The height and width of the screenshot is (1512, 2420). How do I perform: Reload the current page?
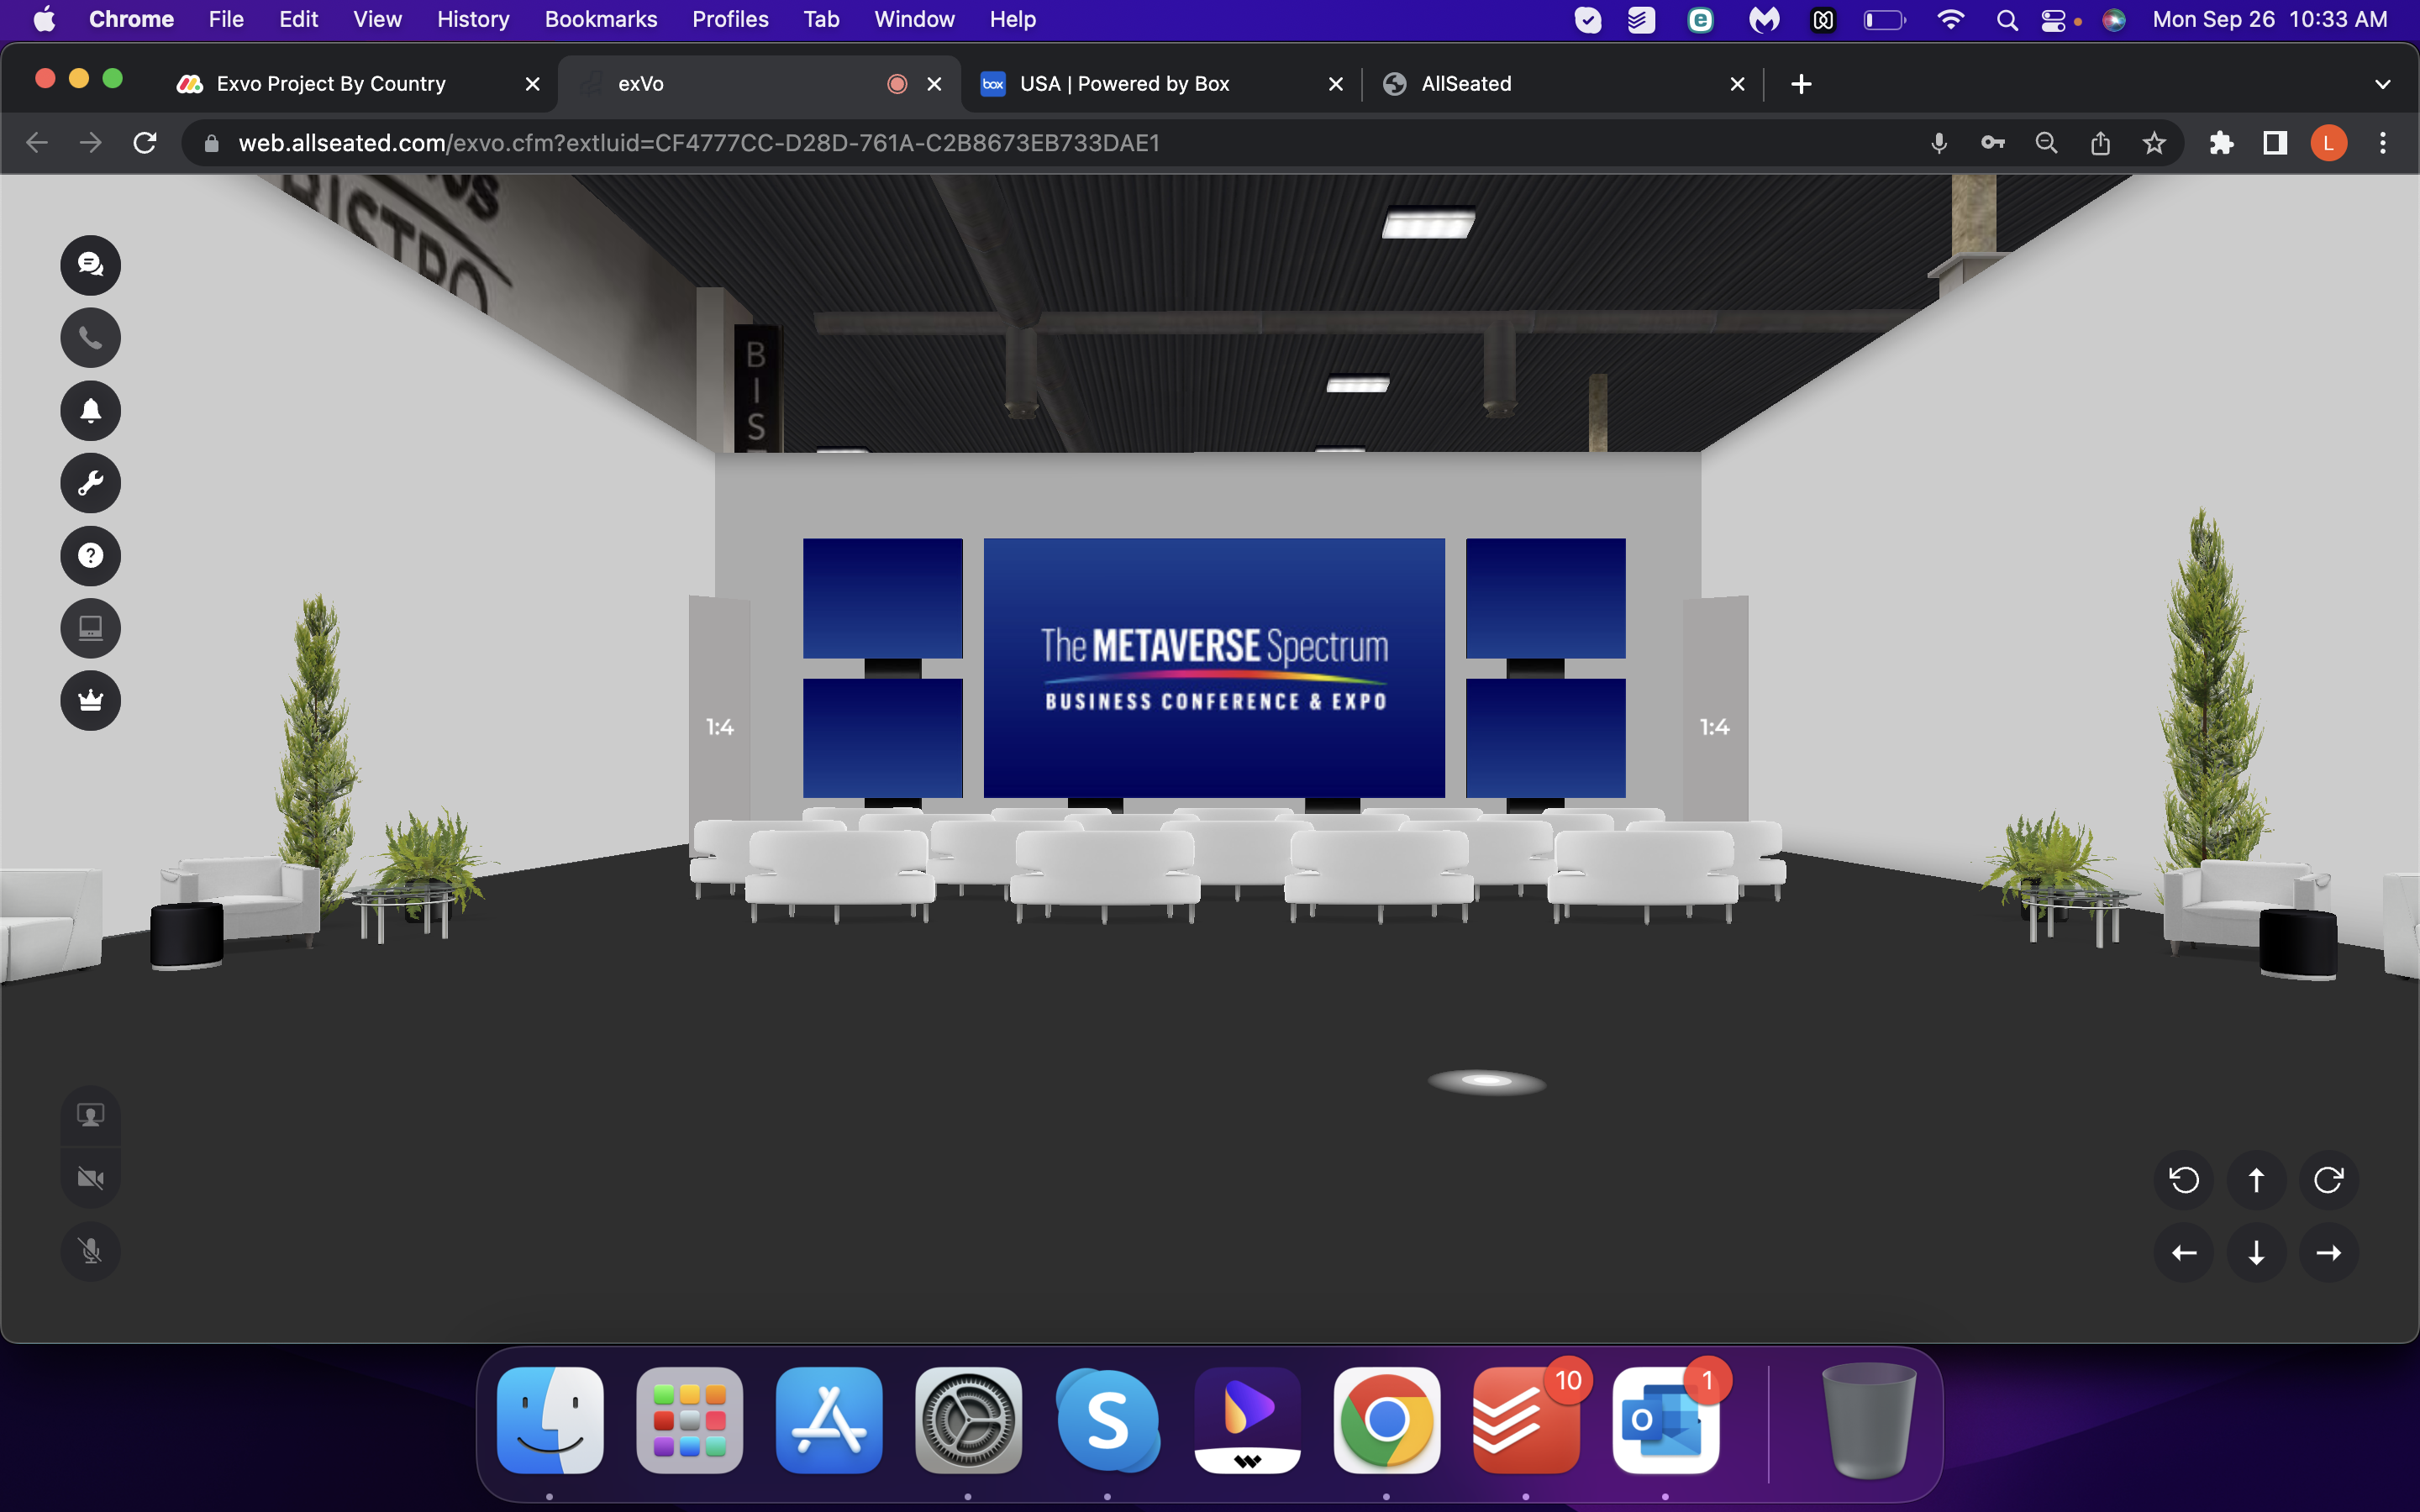(x=145, y=143)
